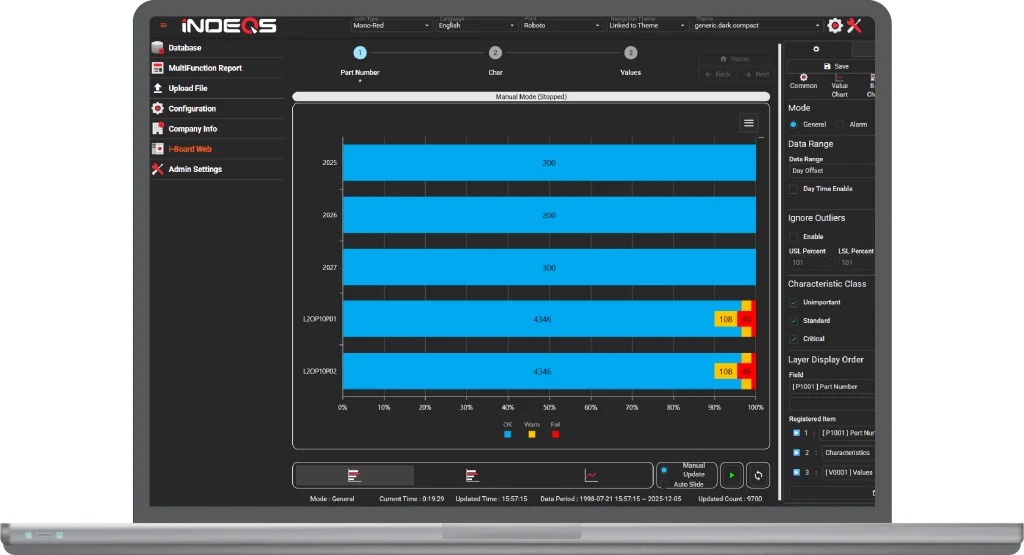
Task: Open the Database sidebar item
Action: pos(184,48)
